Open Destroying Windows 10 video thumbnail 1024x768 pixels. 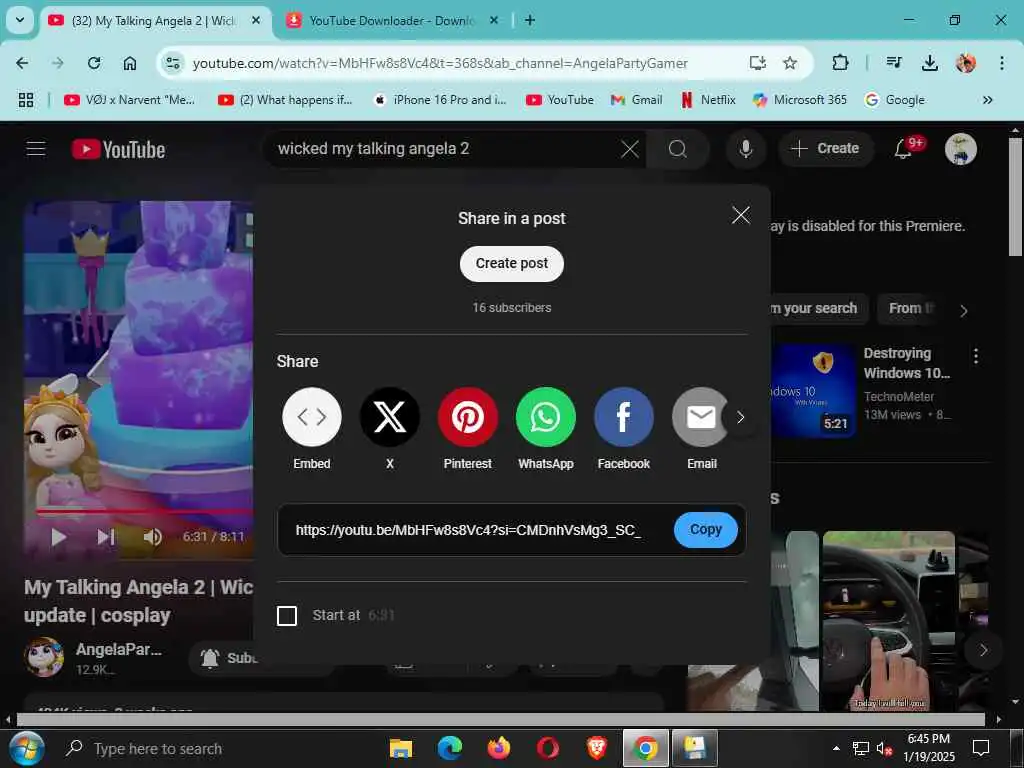pyautogui.click(x=814, y=391)
